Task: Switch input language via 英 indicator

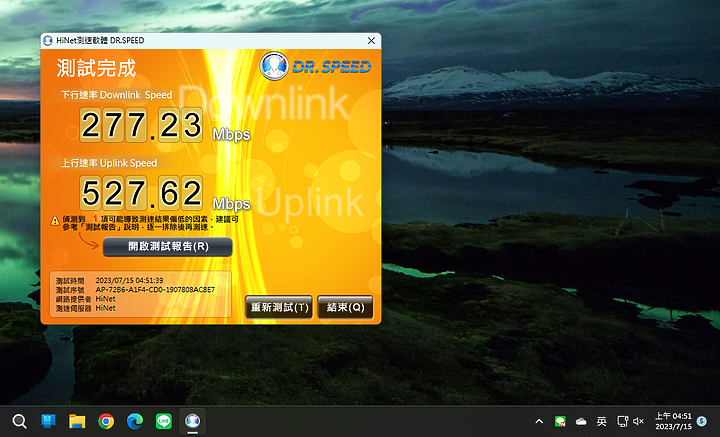Action: pyautogui.click(x=602, y=421)
